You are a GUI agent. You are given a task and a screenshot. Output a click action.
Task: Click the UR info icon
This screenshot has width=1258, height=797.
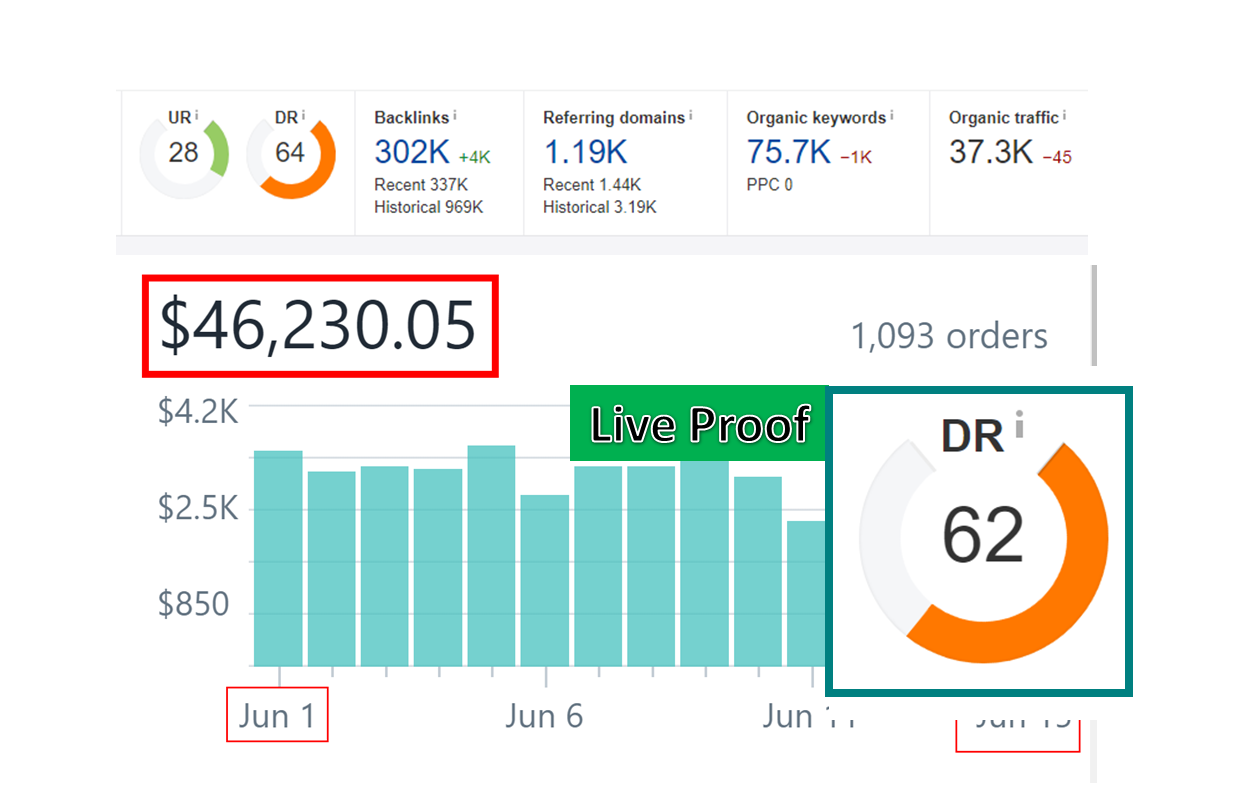[197, 116]
